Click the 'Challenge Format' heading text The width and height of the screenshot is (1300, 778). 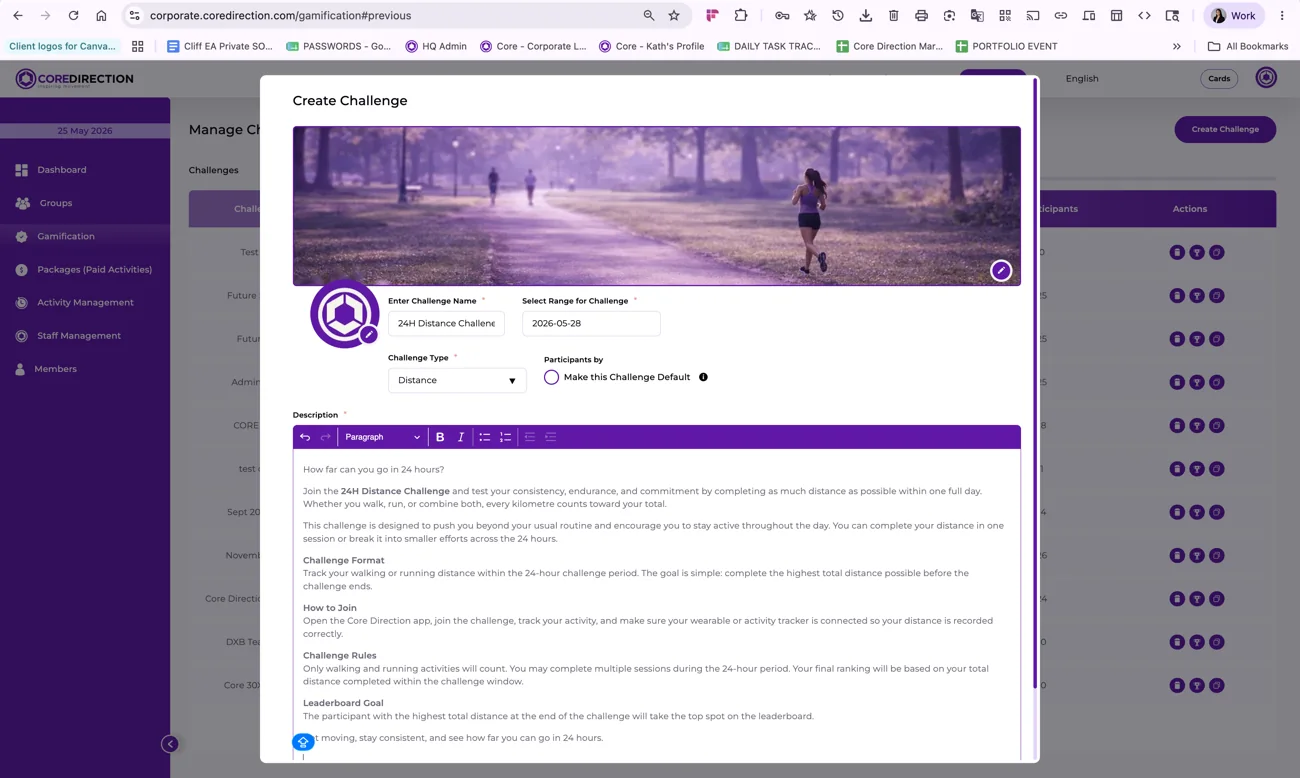pos(343,561)
